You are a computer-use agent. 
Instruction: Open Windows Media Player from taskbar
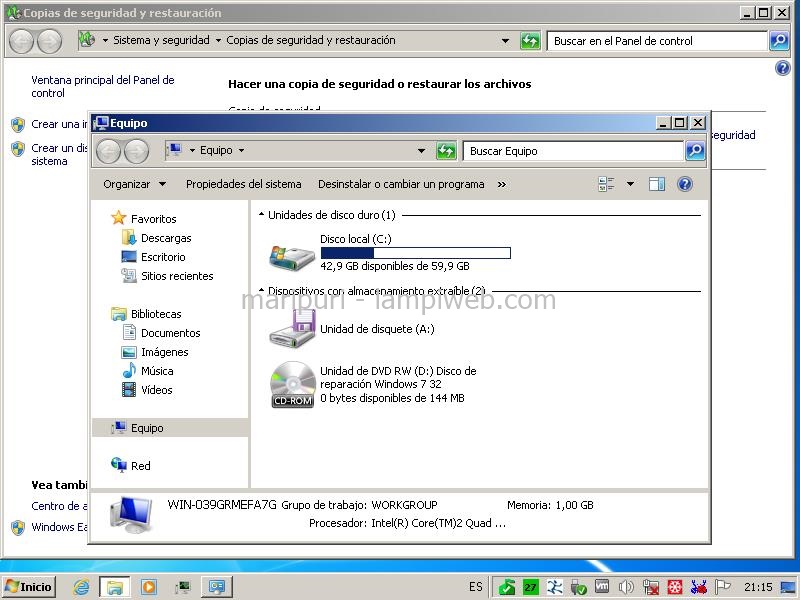click(x=149, y=587)
